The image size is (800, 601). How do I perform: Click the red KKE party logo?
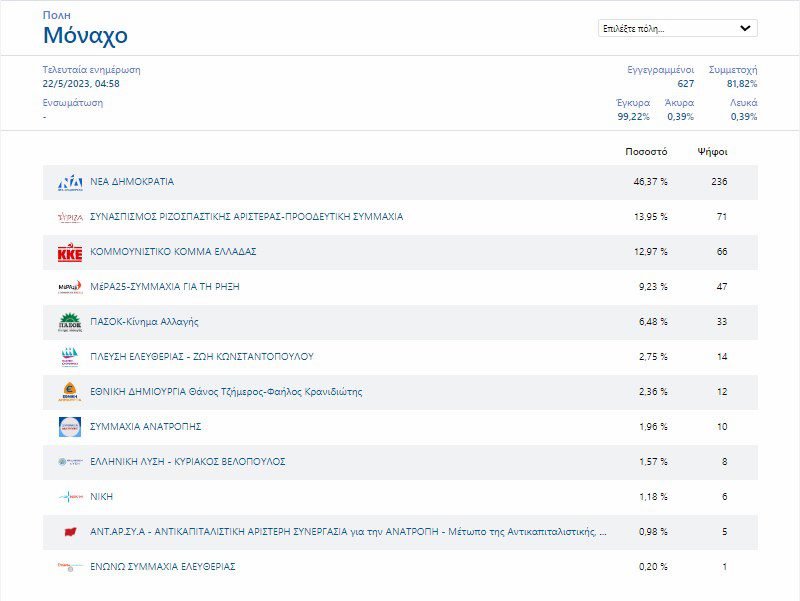(70, 252)
